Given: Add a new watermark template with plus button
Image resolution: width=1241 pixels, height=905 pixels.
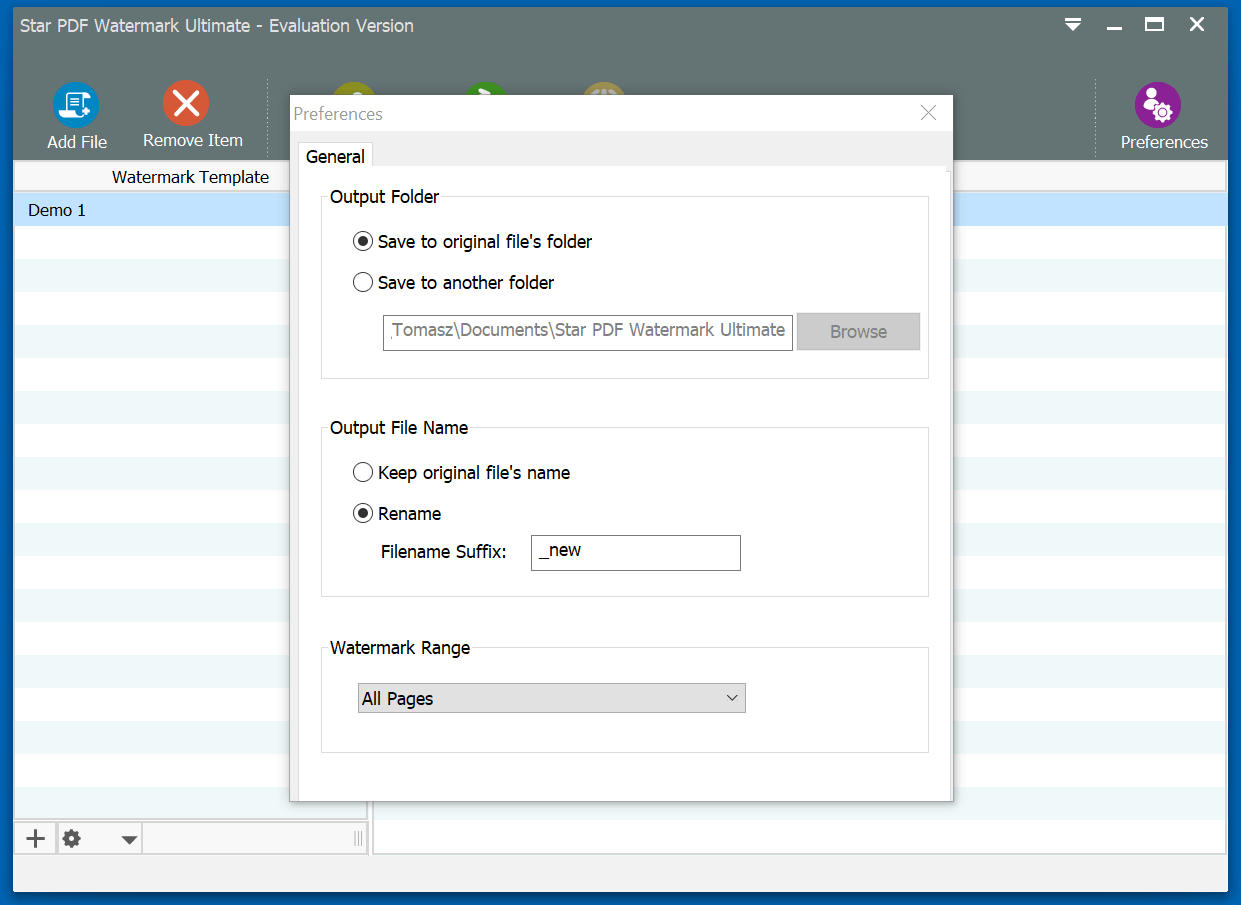Looking at the screenshot, I should tap(36, 839).
